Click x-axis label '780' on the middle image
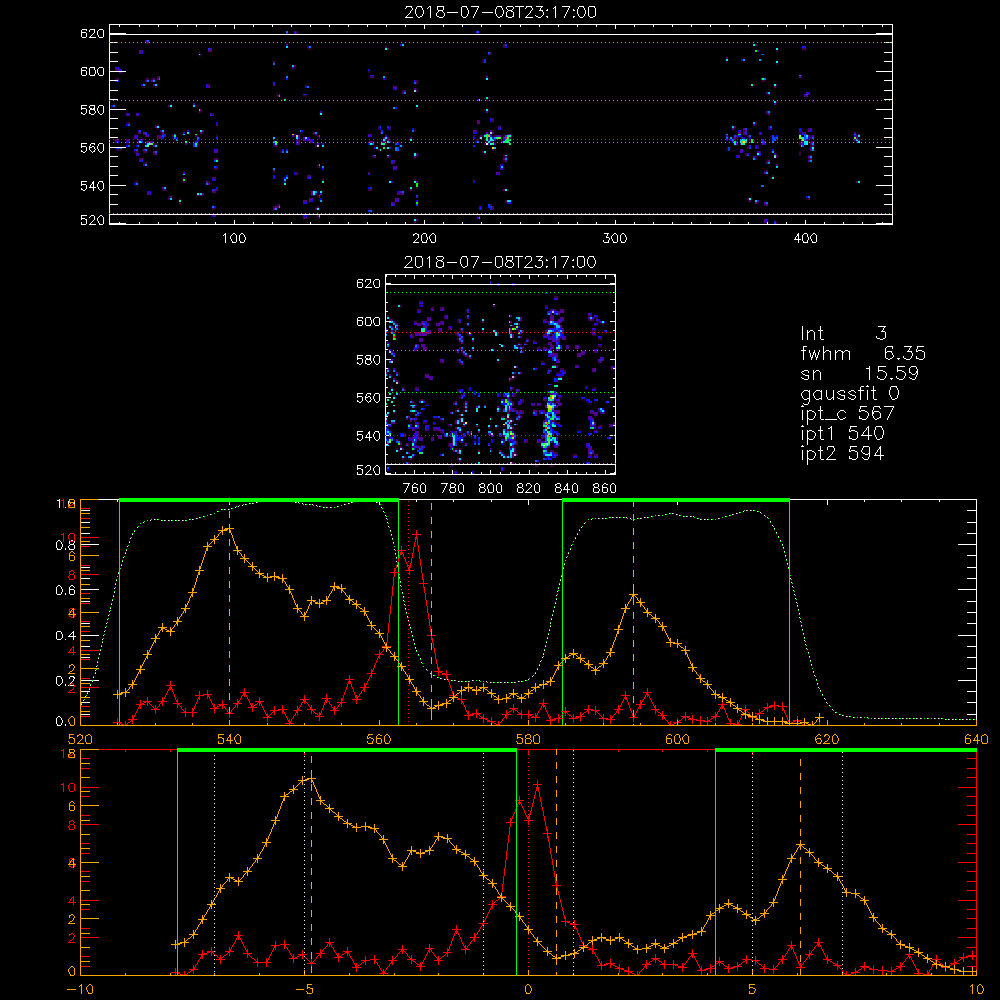Image resolution: width=1000 pixels, height=1000 pixels. (x=453, y=489)
